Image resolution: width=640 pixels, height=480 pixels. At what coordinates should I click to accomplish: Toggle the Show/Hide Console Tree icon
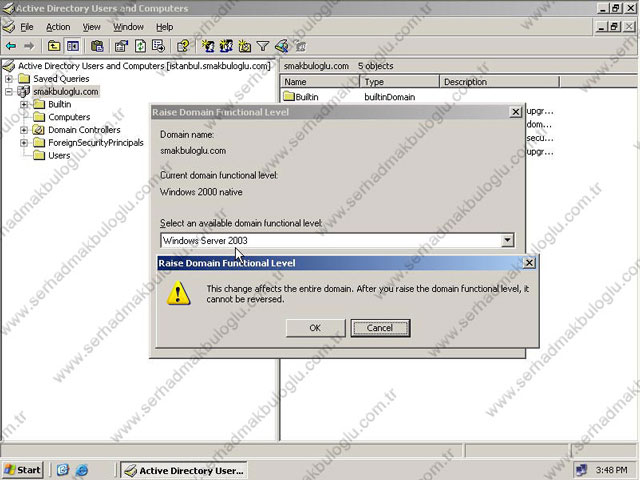point(73,46)
